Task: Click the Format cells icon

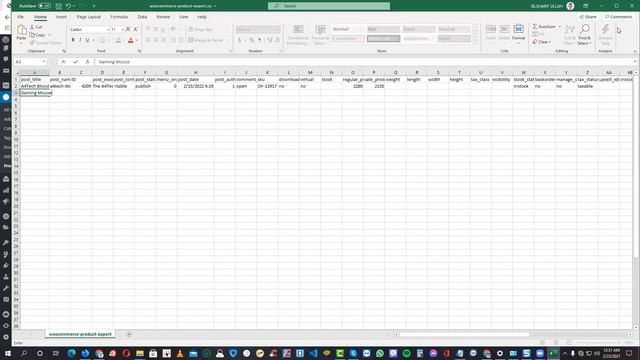Action: pos(518,30)
